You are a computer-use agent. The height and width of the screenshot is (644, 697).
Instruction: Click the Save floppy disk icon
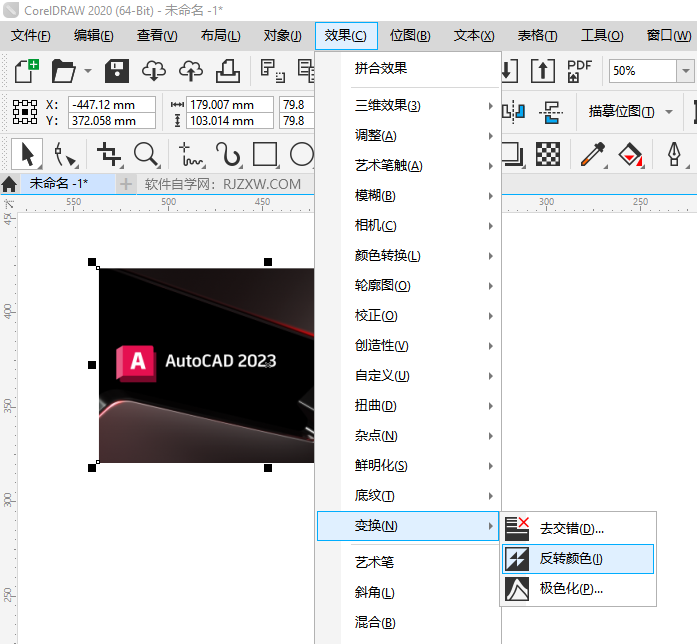(117, 71)
